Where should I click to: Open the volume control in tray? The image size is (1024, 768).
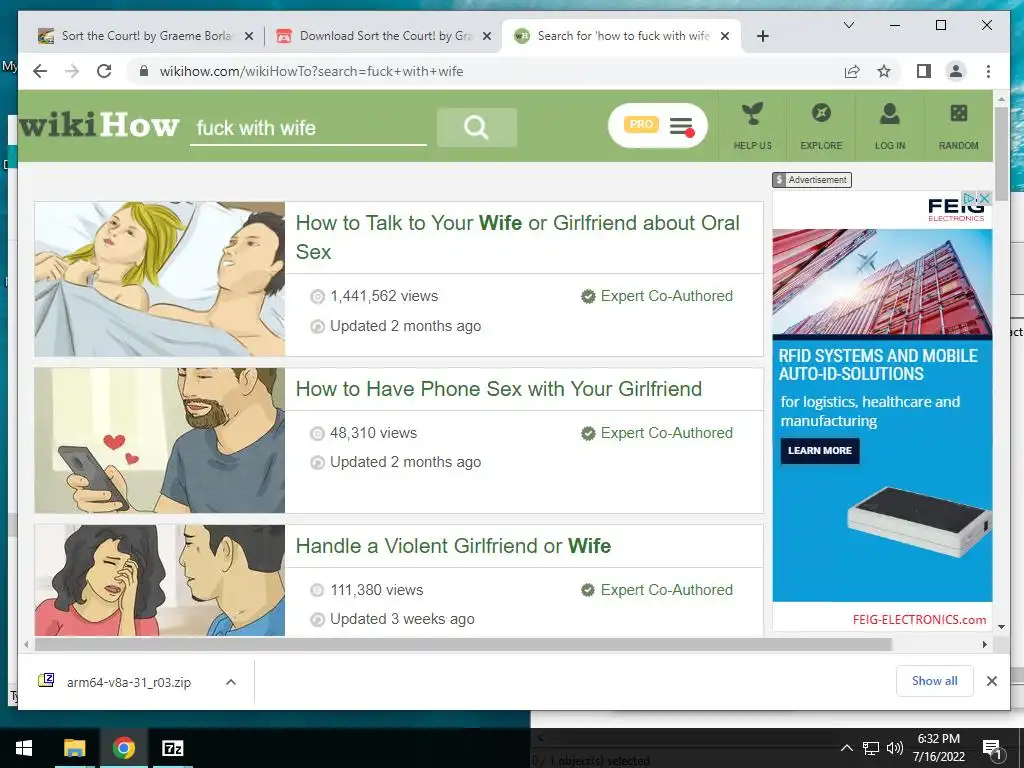point(895,748)
